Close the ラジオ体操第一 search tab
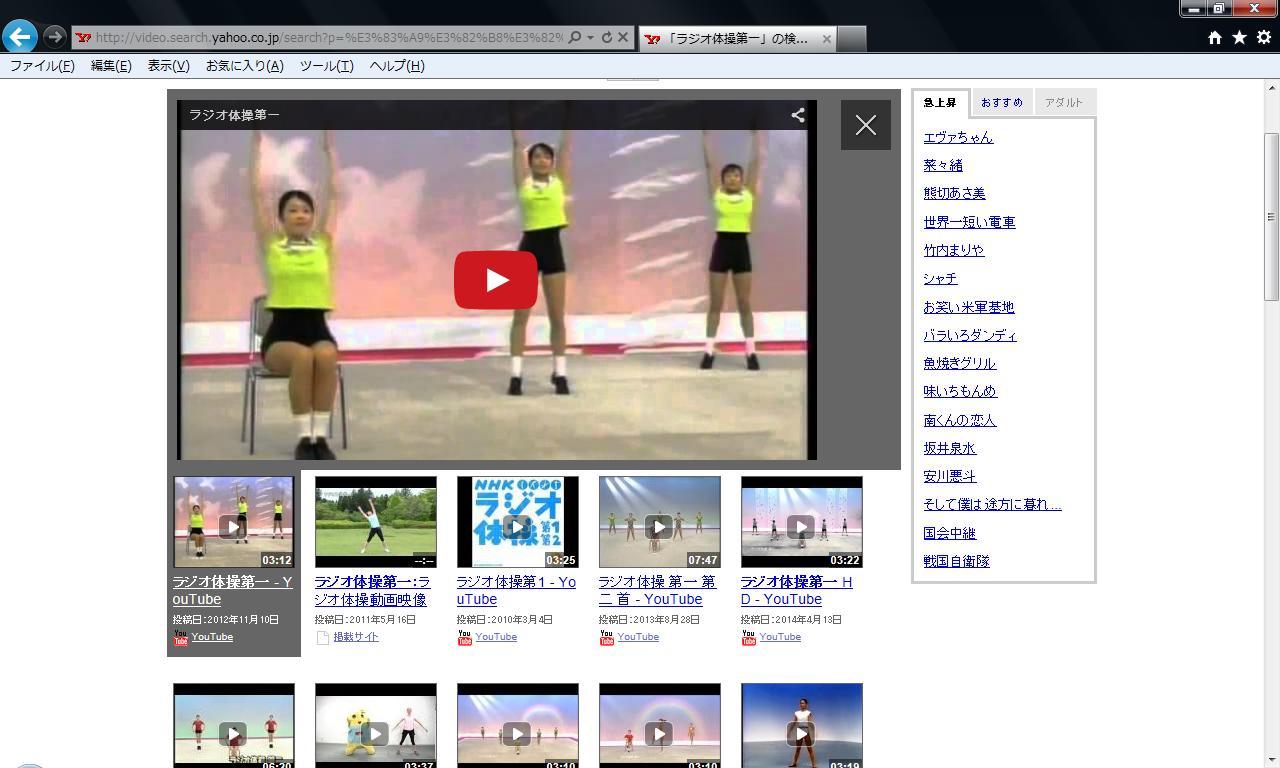The image size is (1280, 768). [x=826, y=39]
